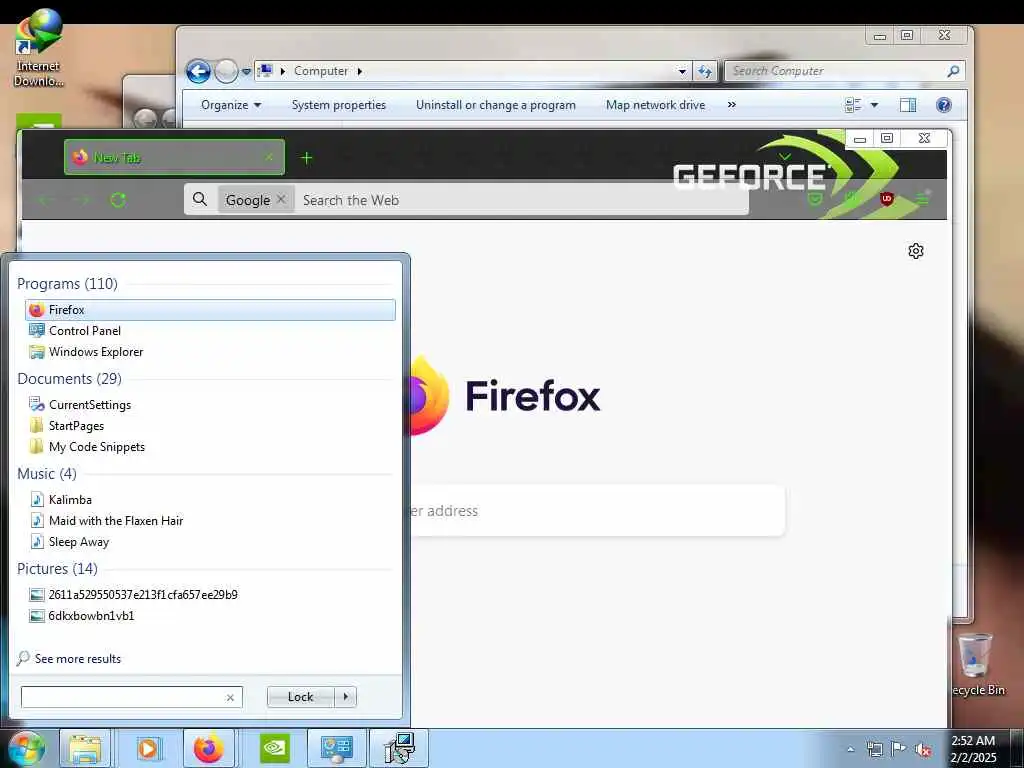Open Windows Explorer from the taskbar

[85, 748]
